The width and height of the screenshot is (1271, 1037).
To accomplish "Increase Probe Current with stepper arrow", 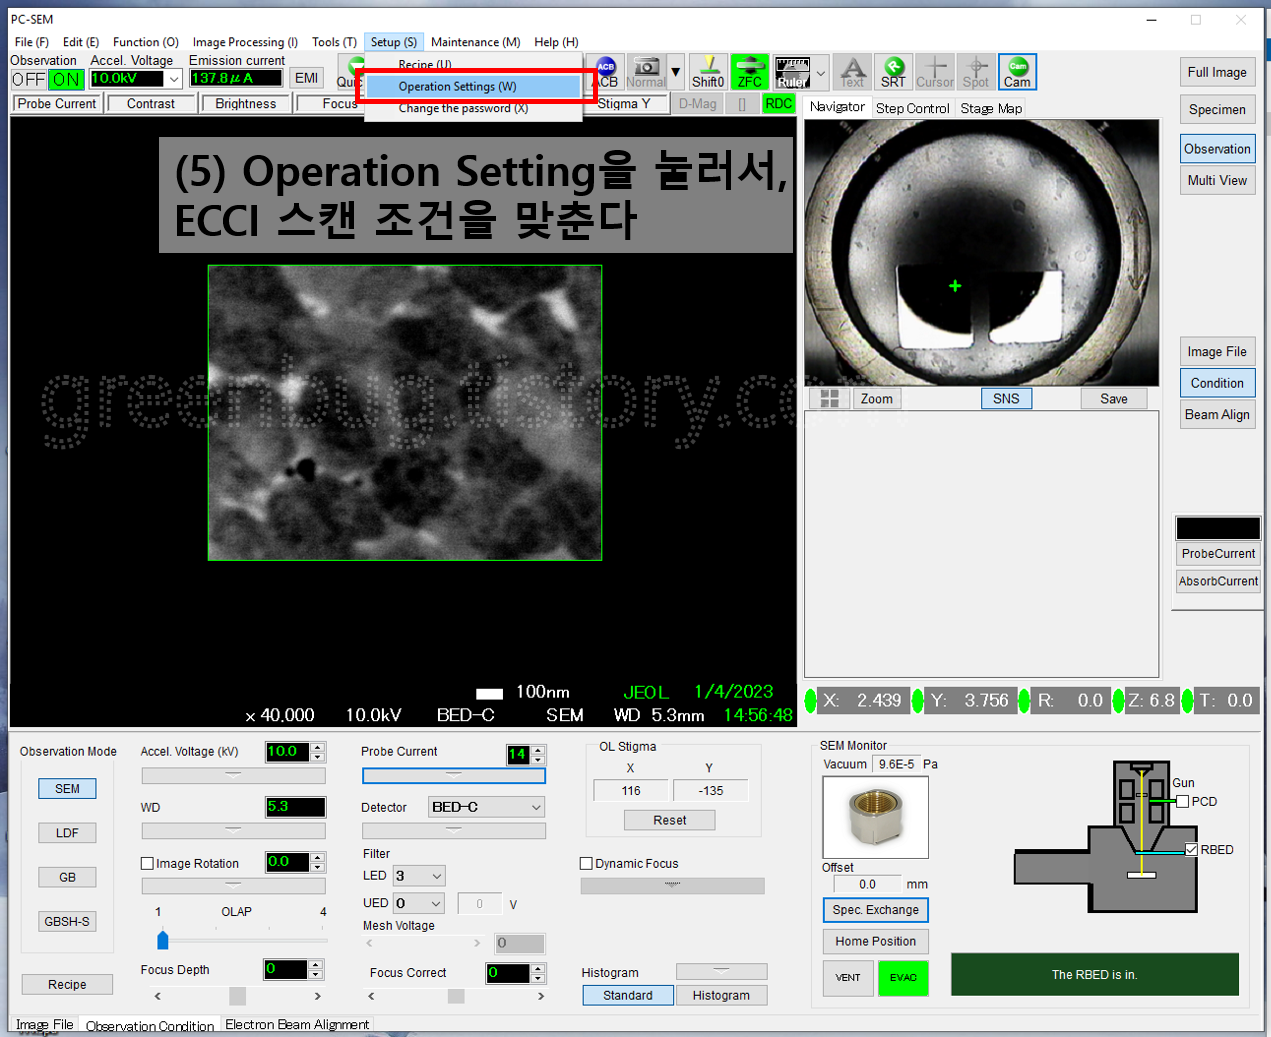I will pyautogui.click(x=538, y=749).
